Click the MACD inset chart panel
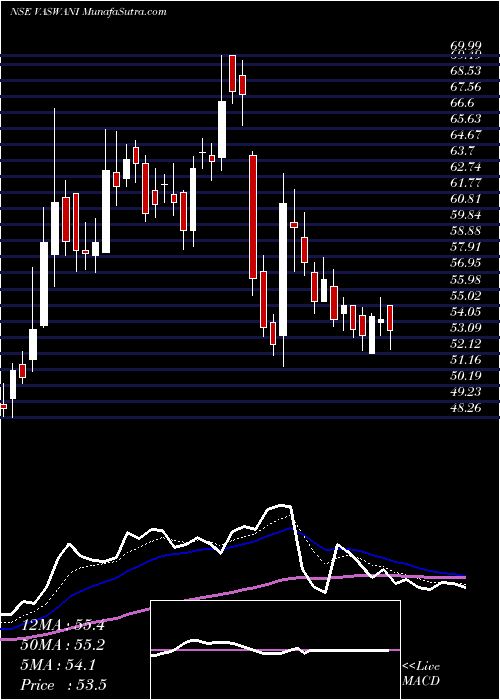The height and width of the screenshot is (700, 500). [x=275, y=650]
